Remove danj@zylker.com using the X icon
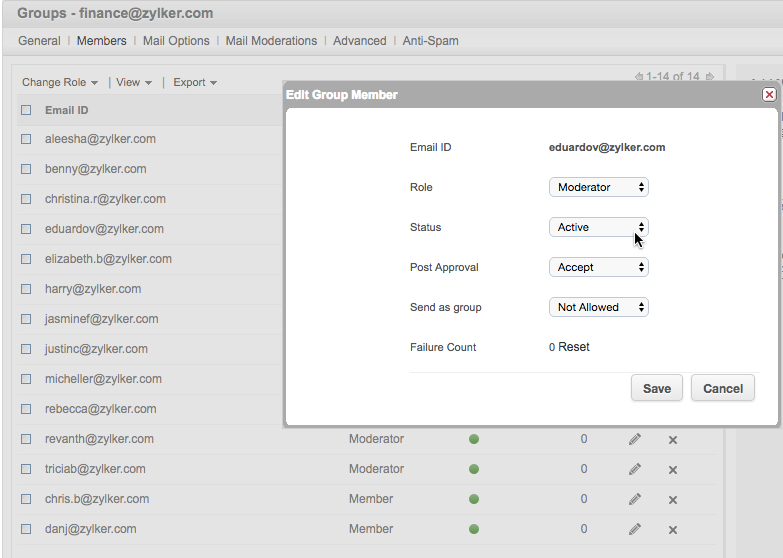 coord(673,530)
